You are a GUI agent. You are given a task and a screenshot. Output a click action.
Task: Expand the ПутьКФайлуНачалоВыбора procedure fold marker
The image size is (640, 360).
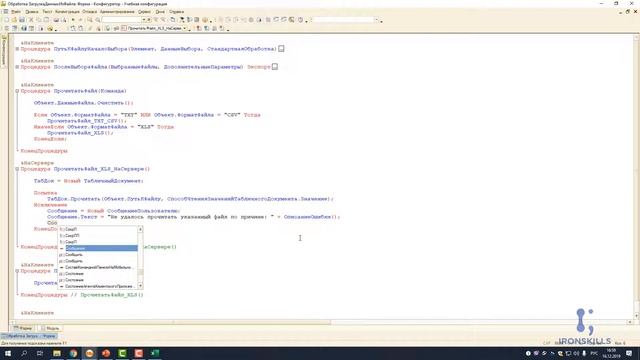pyautogui.click(x=17, y=49)
